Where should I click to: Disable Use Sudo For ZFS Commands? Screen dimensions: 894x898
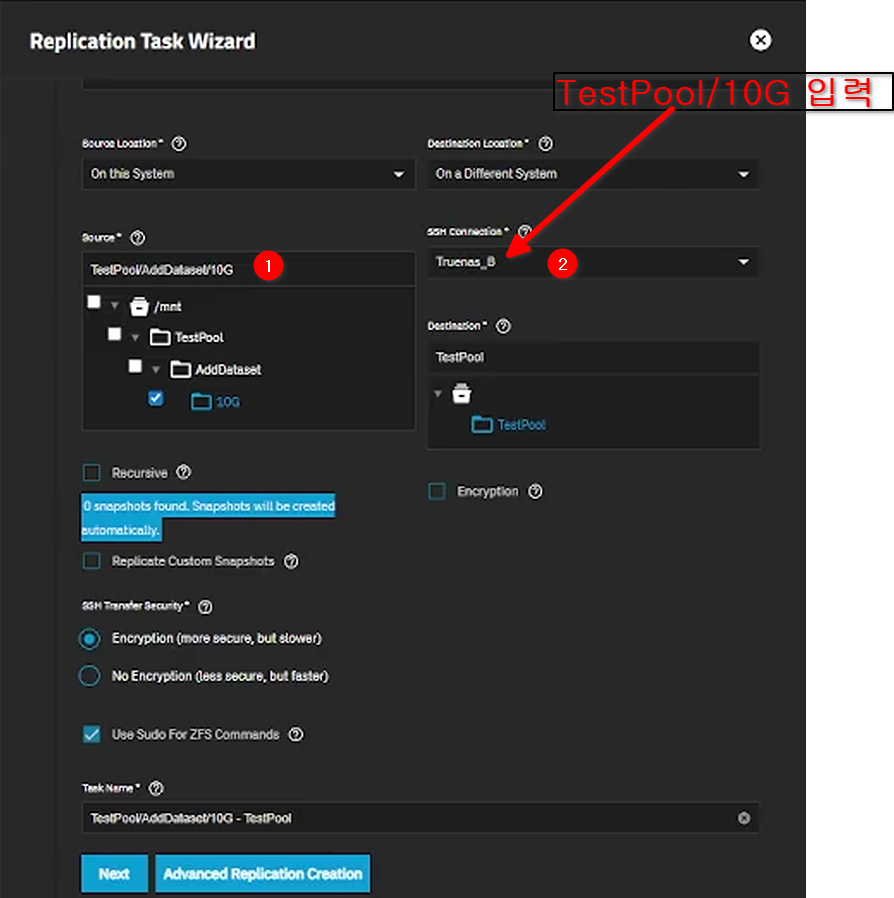click(x=92, y=735)
